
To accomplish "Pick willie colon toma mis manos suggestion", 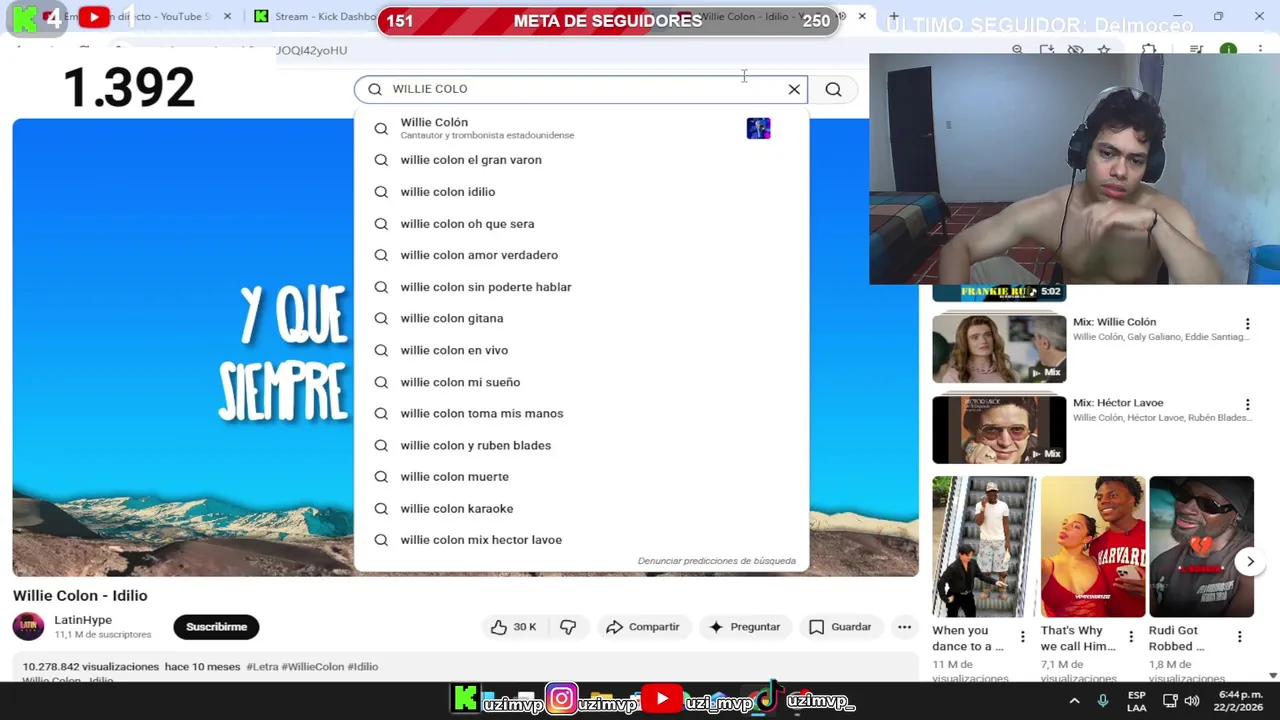I will click(x=580, y=413).
